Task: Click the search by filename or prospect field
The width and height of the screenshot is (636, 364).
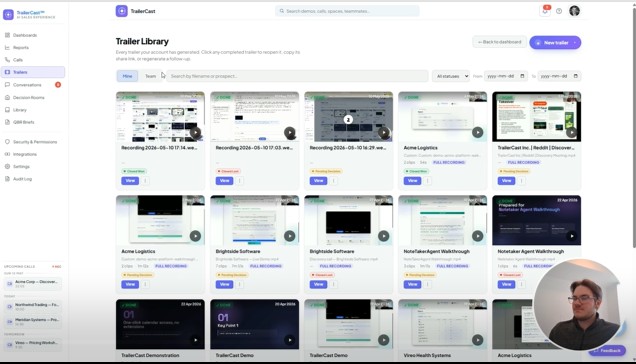Action: [x=297, y=76]
